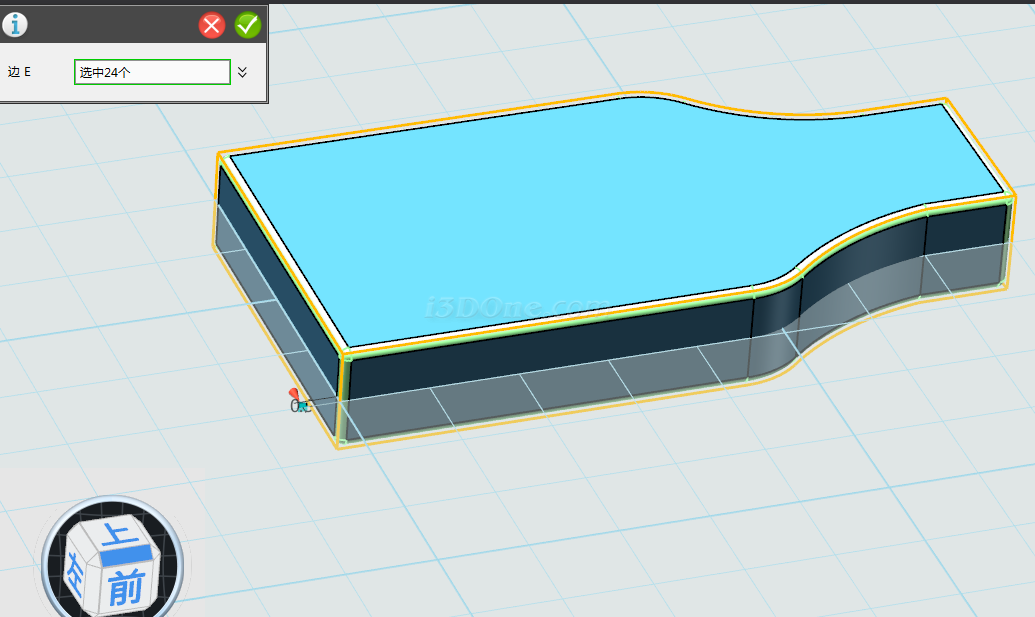Switch to front view via 前 cube face
Image resolution: width=1035 pixels, height=617 pixels.
coord(125,587)
